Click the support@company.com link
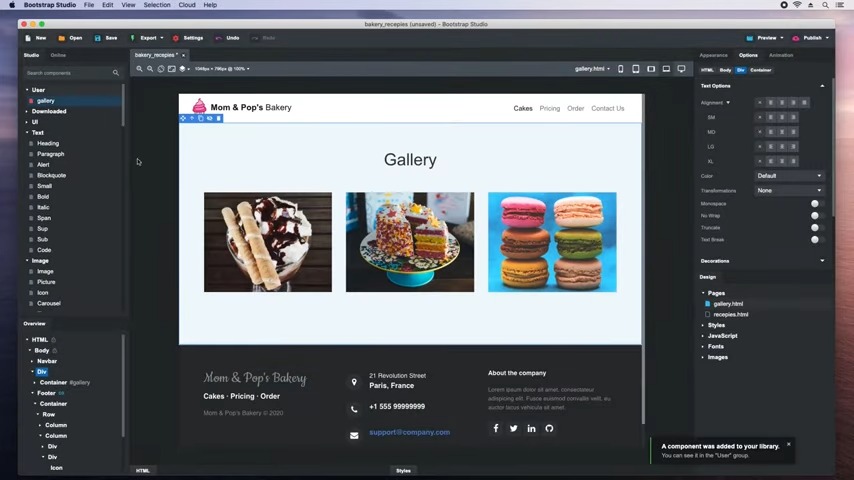Image resolution: width=854 pixels, height=480 pixels. [410, 432]
